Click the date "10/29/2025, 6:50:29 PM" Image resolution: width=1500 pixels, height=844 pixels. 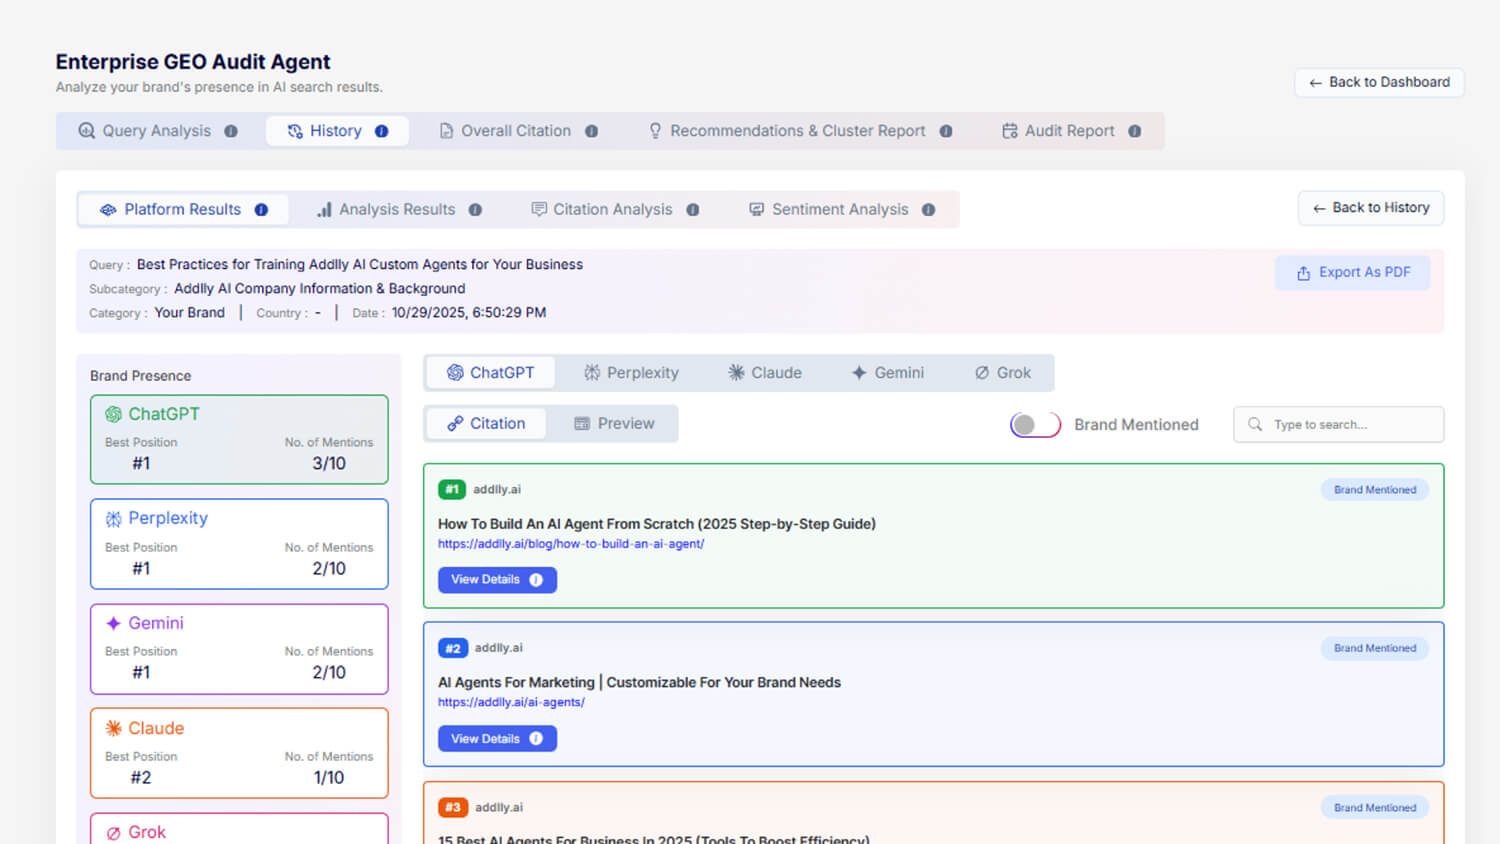[x=469, y=313]
